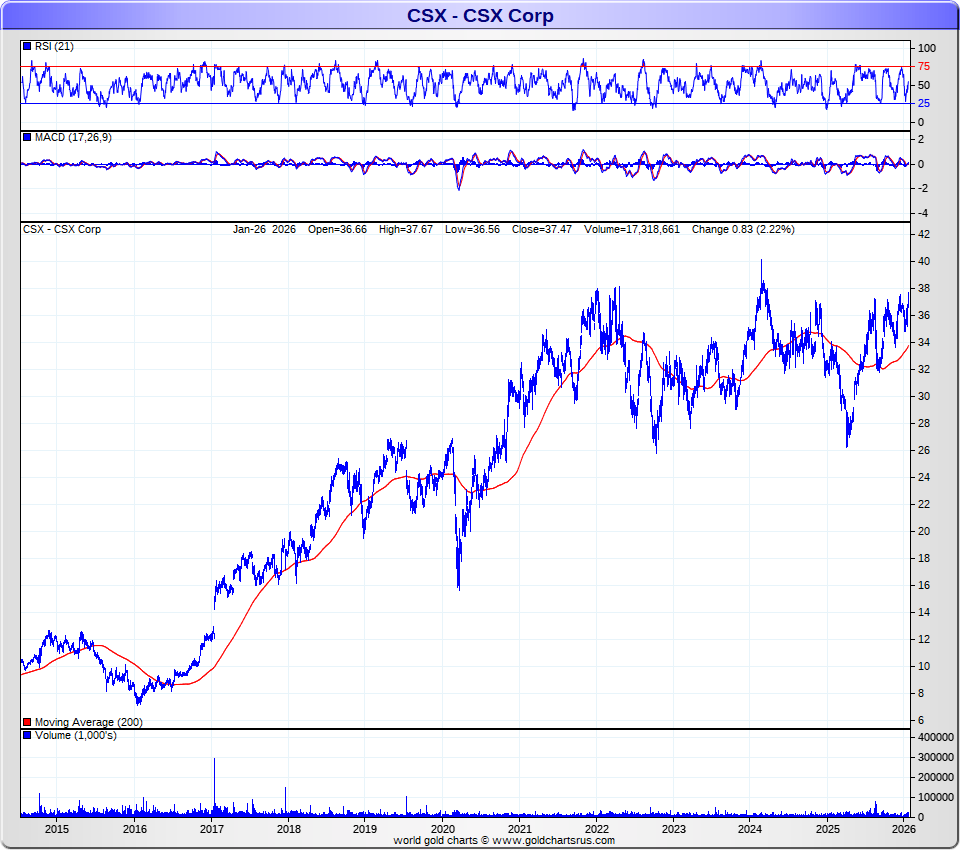Click the red Moving Average legend square
This screenshot has width=960, height=850.
pyautogui.click(x=27, y=722)
